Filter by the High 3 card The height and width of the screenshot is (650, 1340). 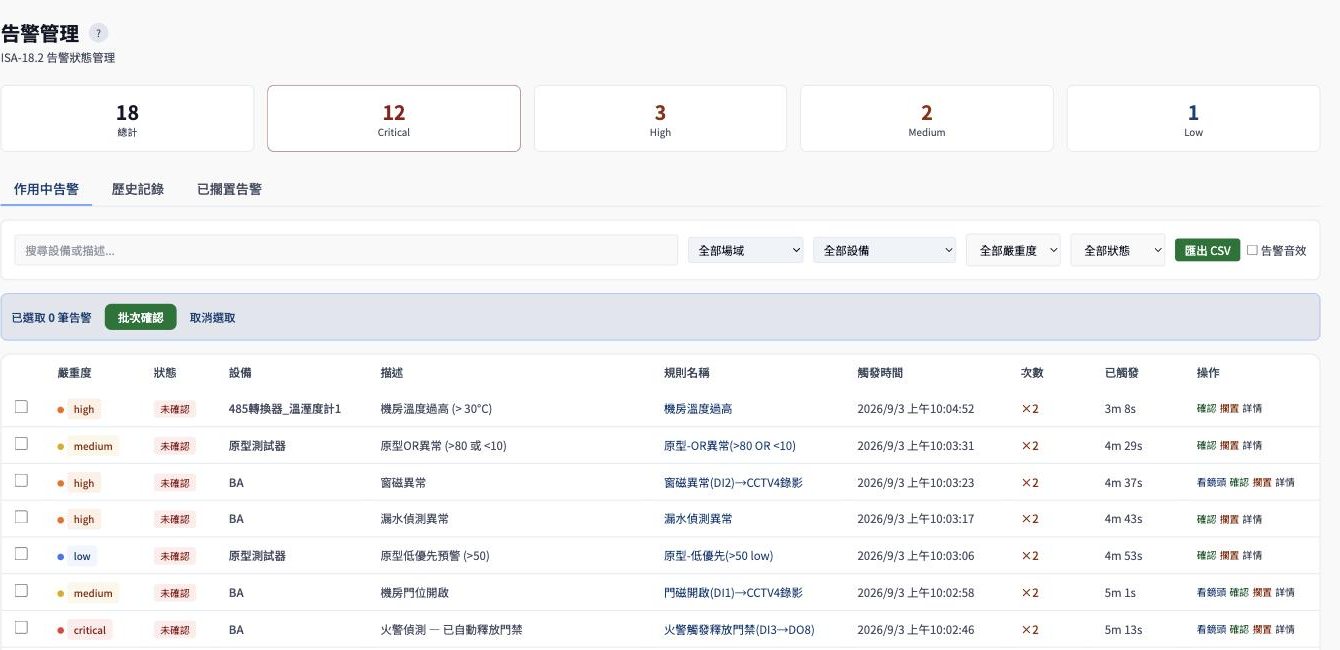(660, 118)
